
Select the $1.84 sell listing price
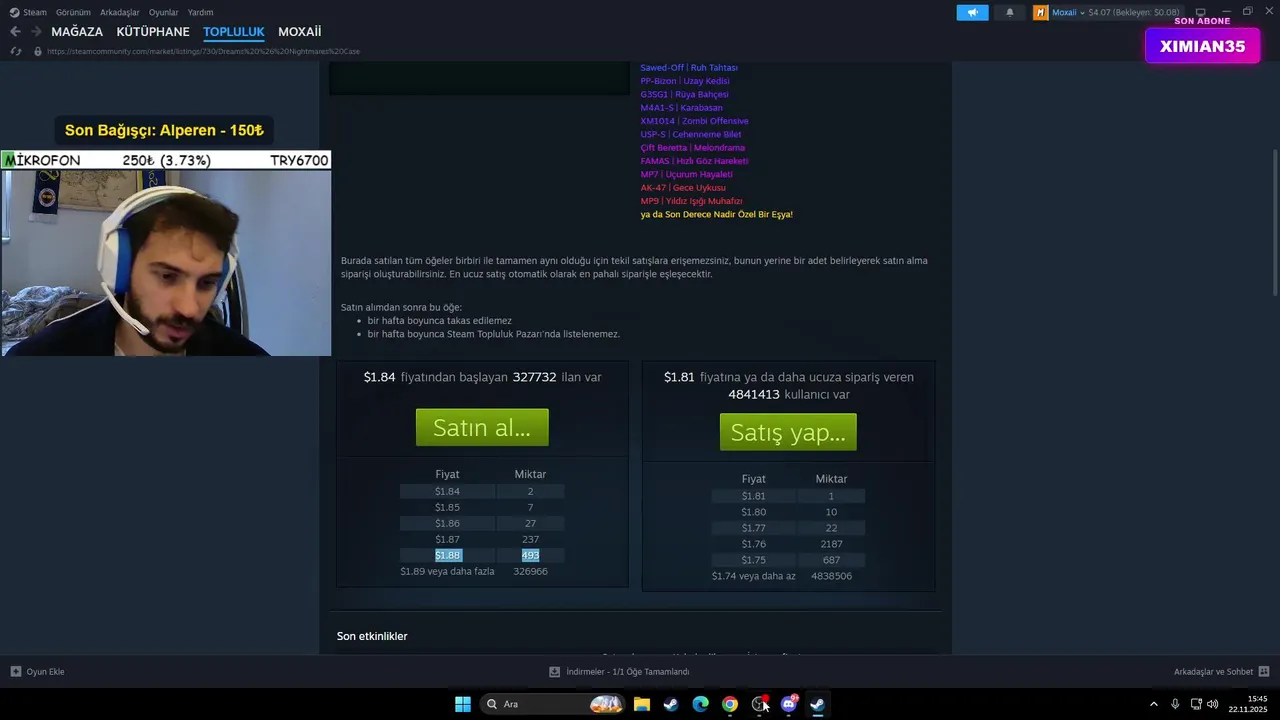click(447, 491)
